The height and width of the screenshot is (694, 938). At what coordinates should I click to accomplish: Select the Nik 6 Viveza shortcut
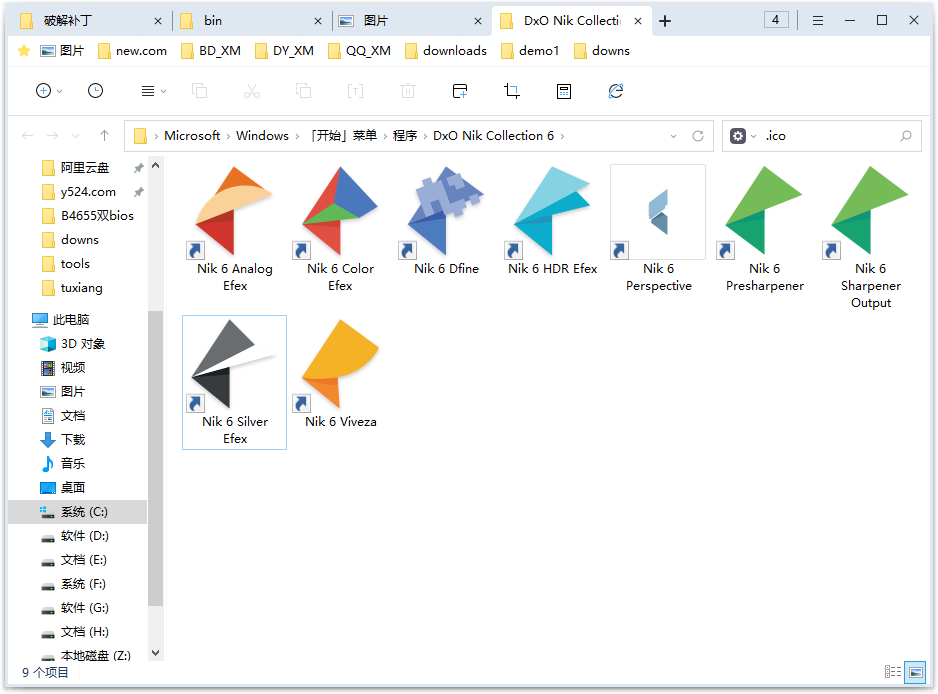click(x=340, y=375)
